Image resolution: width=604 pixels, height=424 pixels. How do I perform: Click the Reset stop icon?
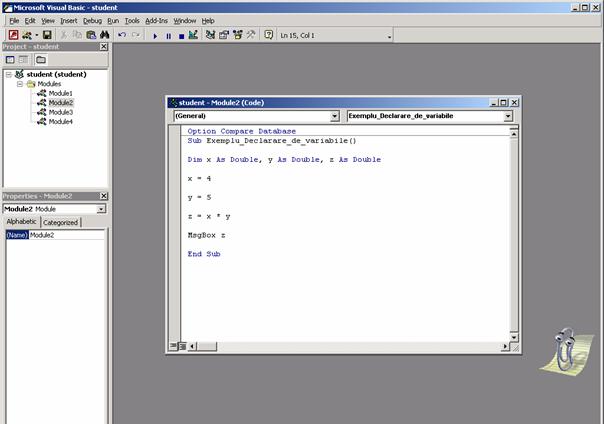181,34
